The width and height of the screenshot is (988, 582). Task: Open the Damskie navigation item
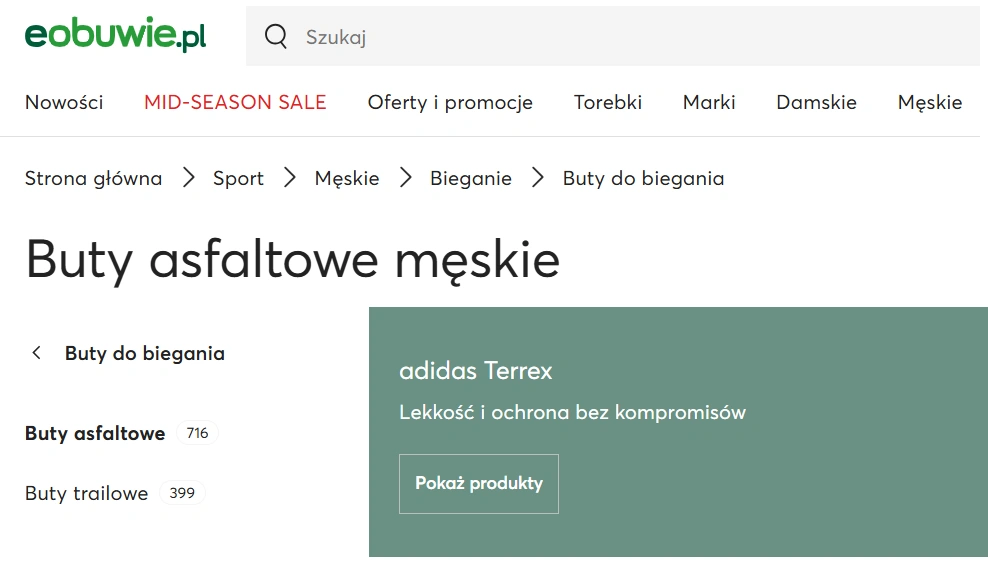pyautogui.click(x=816, y=102)
